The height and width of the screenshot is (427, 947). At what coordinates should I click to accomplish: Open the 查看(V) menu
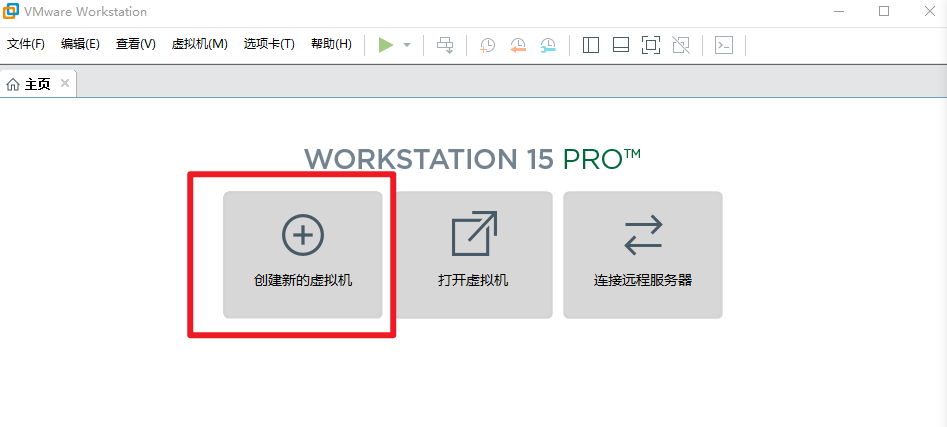136,44
